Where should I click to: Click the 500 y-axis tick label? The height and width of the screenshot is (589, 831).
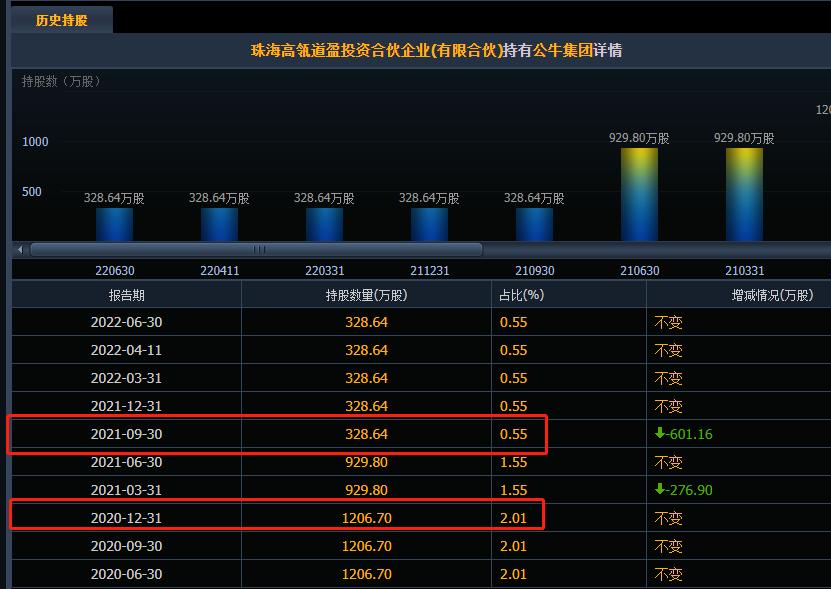tap(32, 191)
